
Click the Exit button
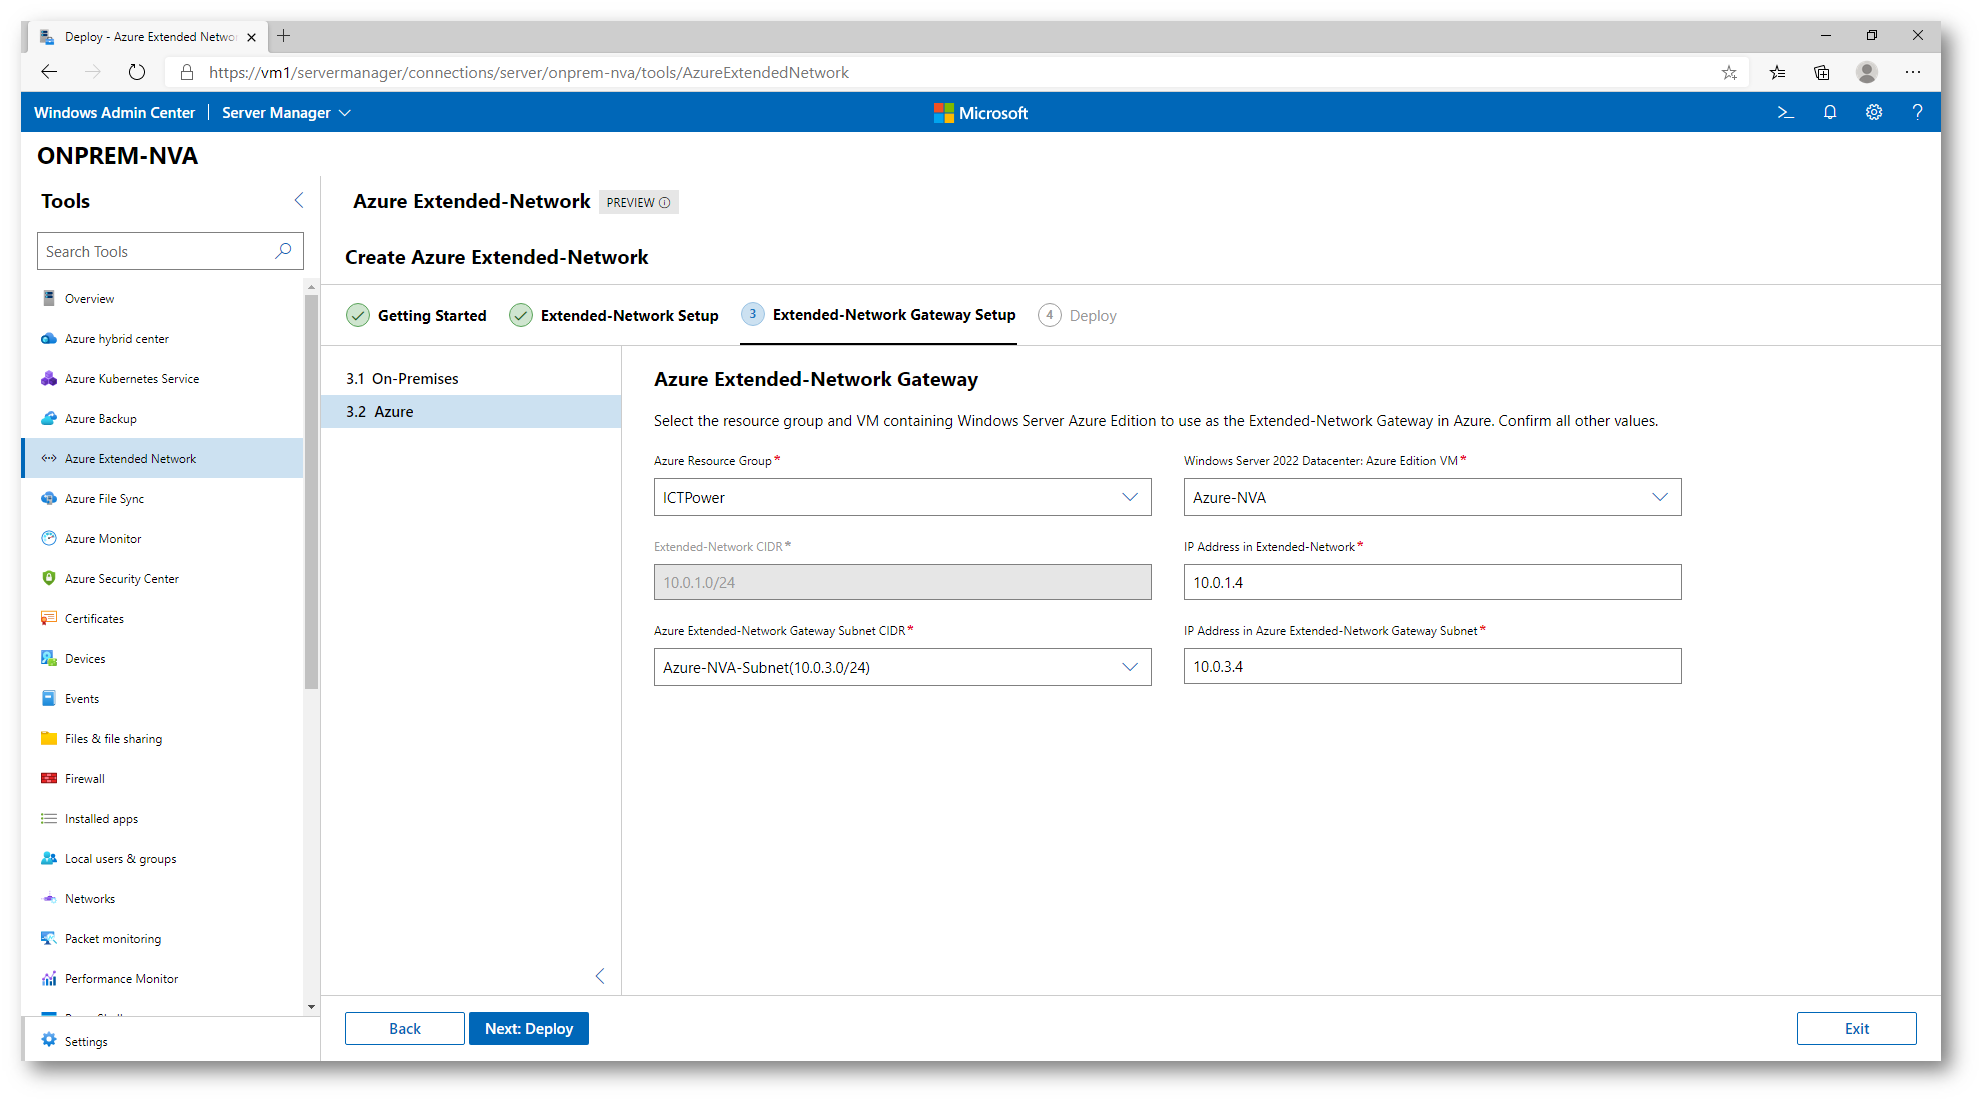[1857, 1028]
